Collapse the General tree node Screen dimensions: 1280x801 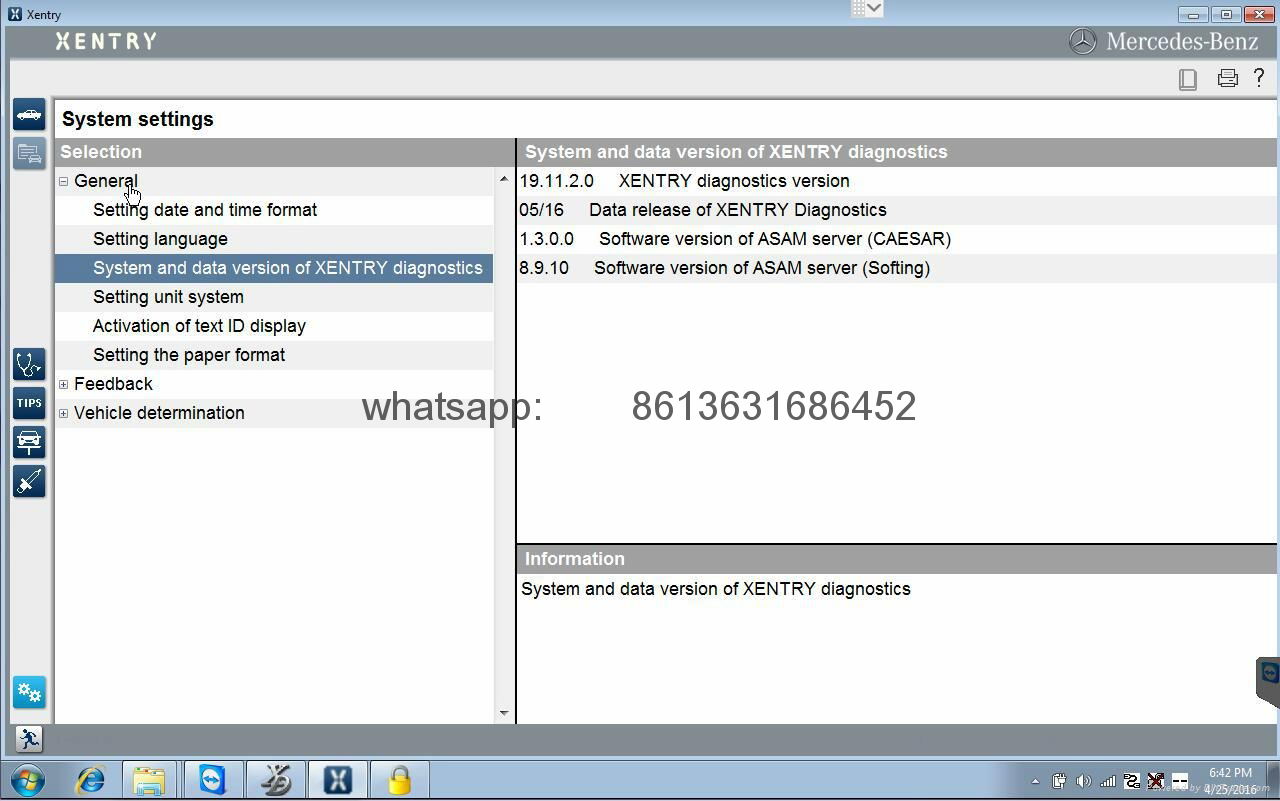click(x=63, y=181)
